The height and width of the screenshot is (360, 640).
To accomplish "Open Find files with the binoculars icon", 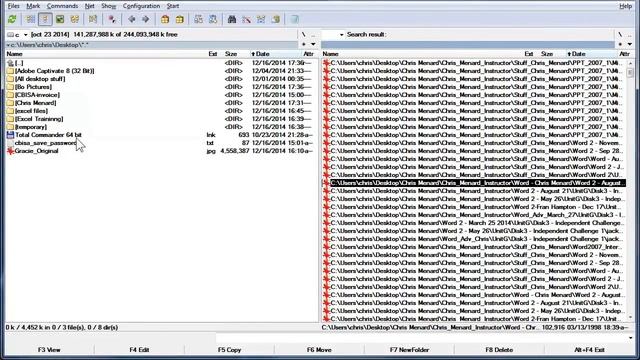I will [232, 19].
